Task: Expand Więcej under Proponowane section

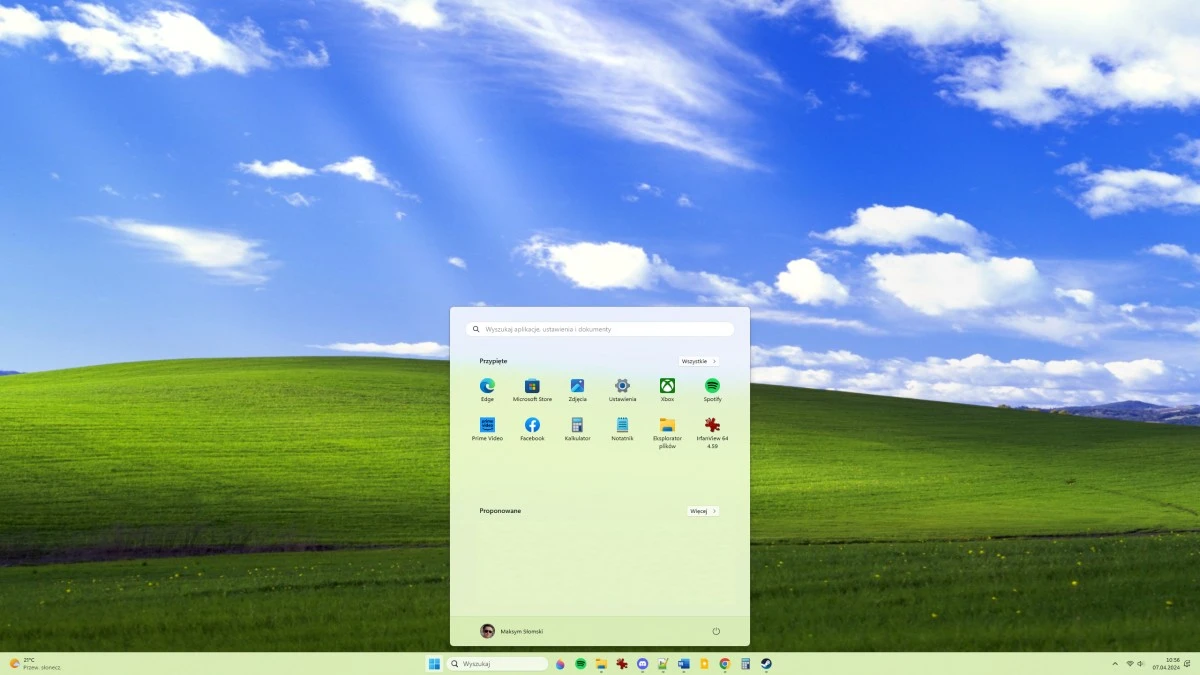Action: coord(703,511)
